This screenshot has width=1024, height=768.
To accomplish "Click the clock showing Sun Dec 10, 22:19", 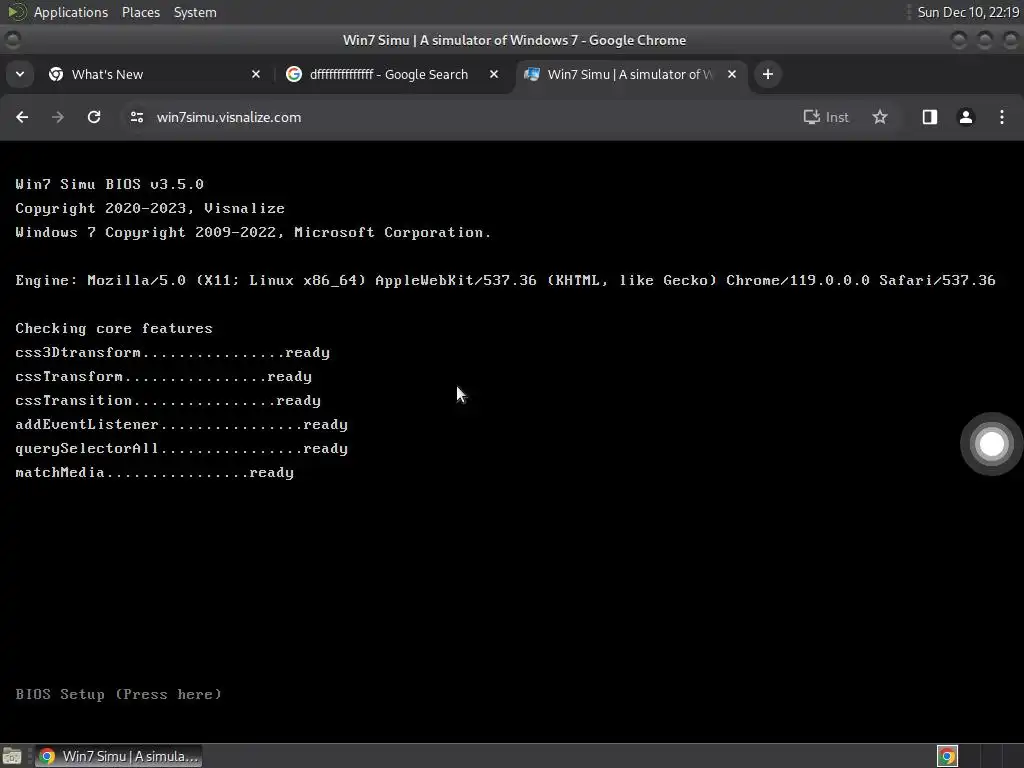I will click(968, 12).
